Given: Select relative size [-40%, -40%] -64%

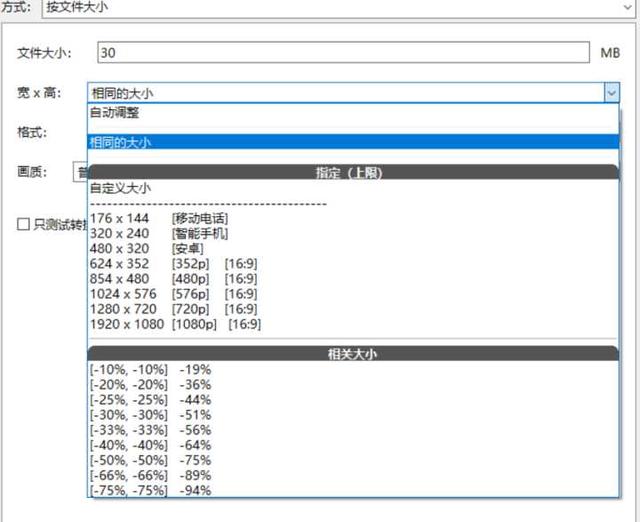Looking at the screenshot, I should click(353, 445).
